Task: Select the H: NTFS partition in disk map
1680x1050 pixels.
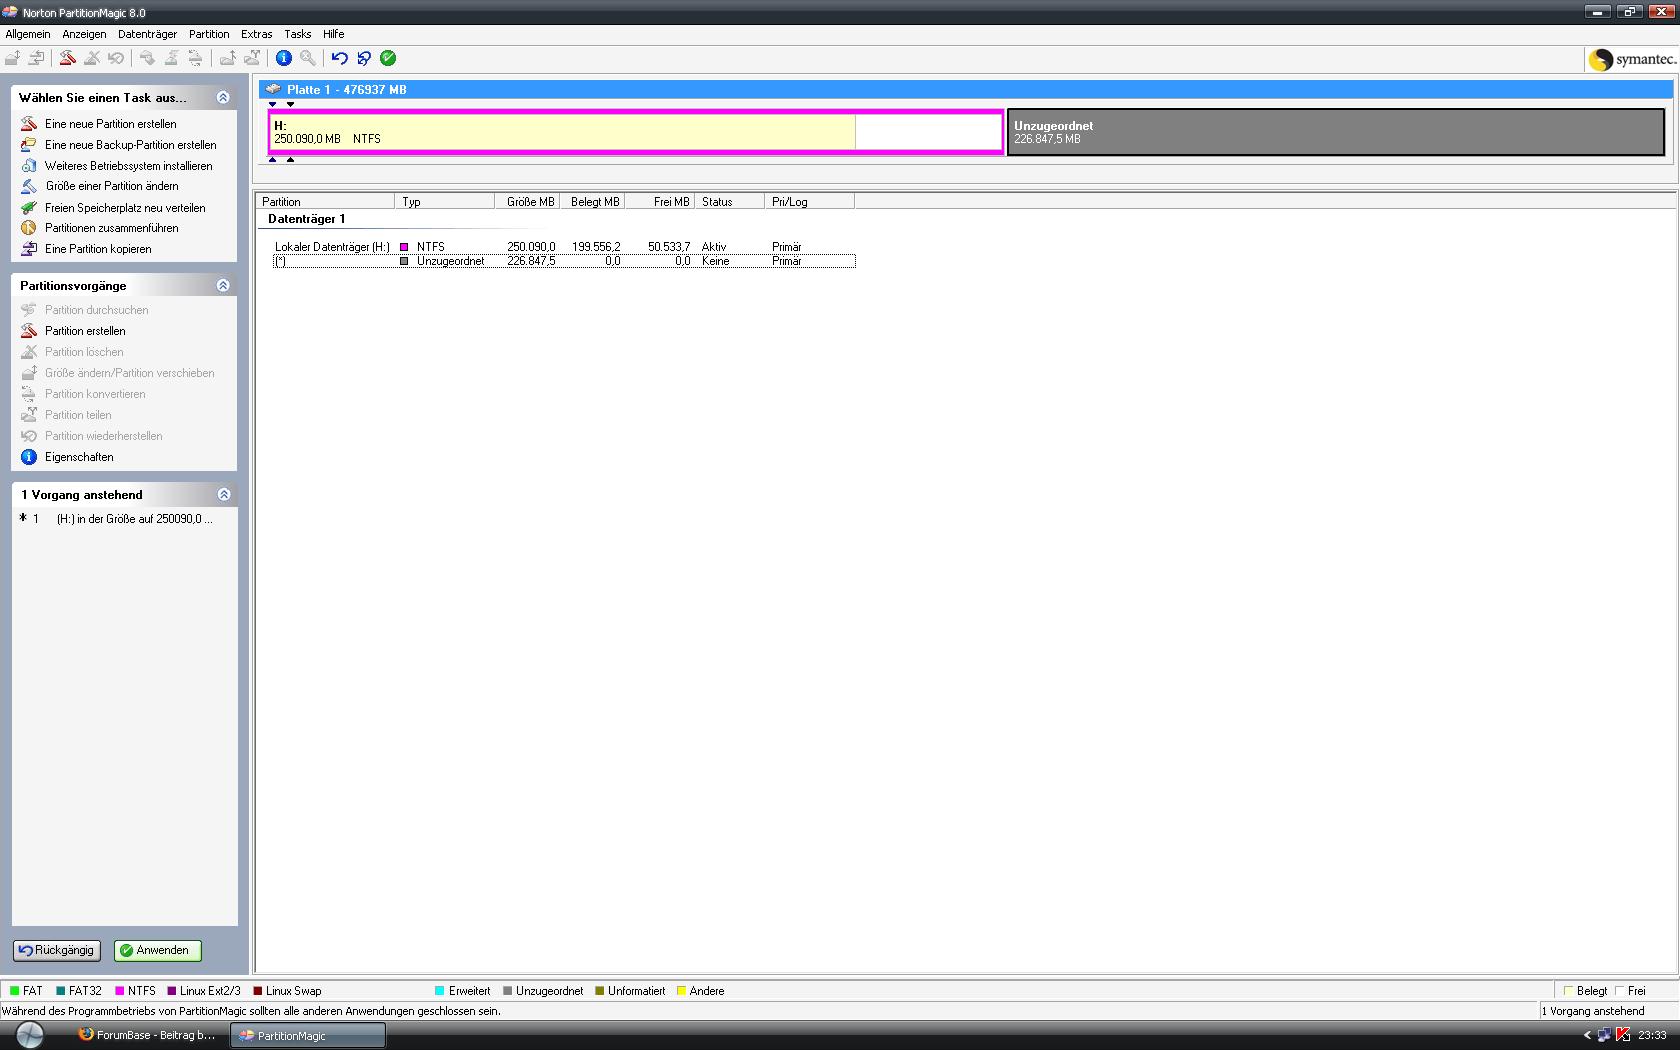Action: point(636,132)
